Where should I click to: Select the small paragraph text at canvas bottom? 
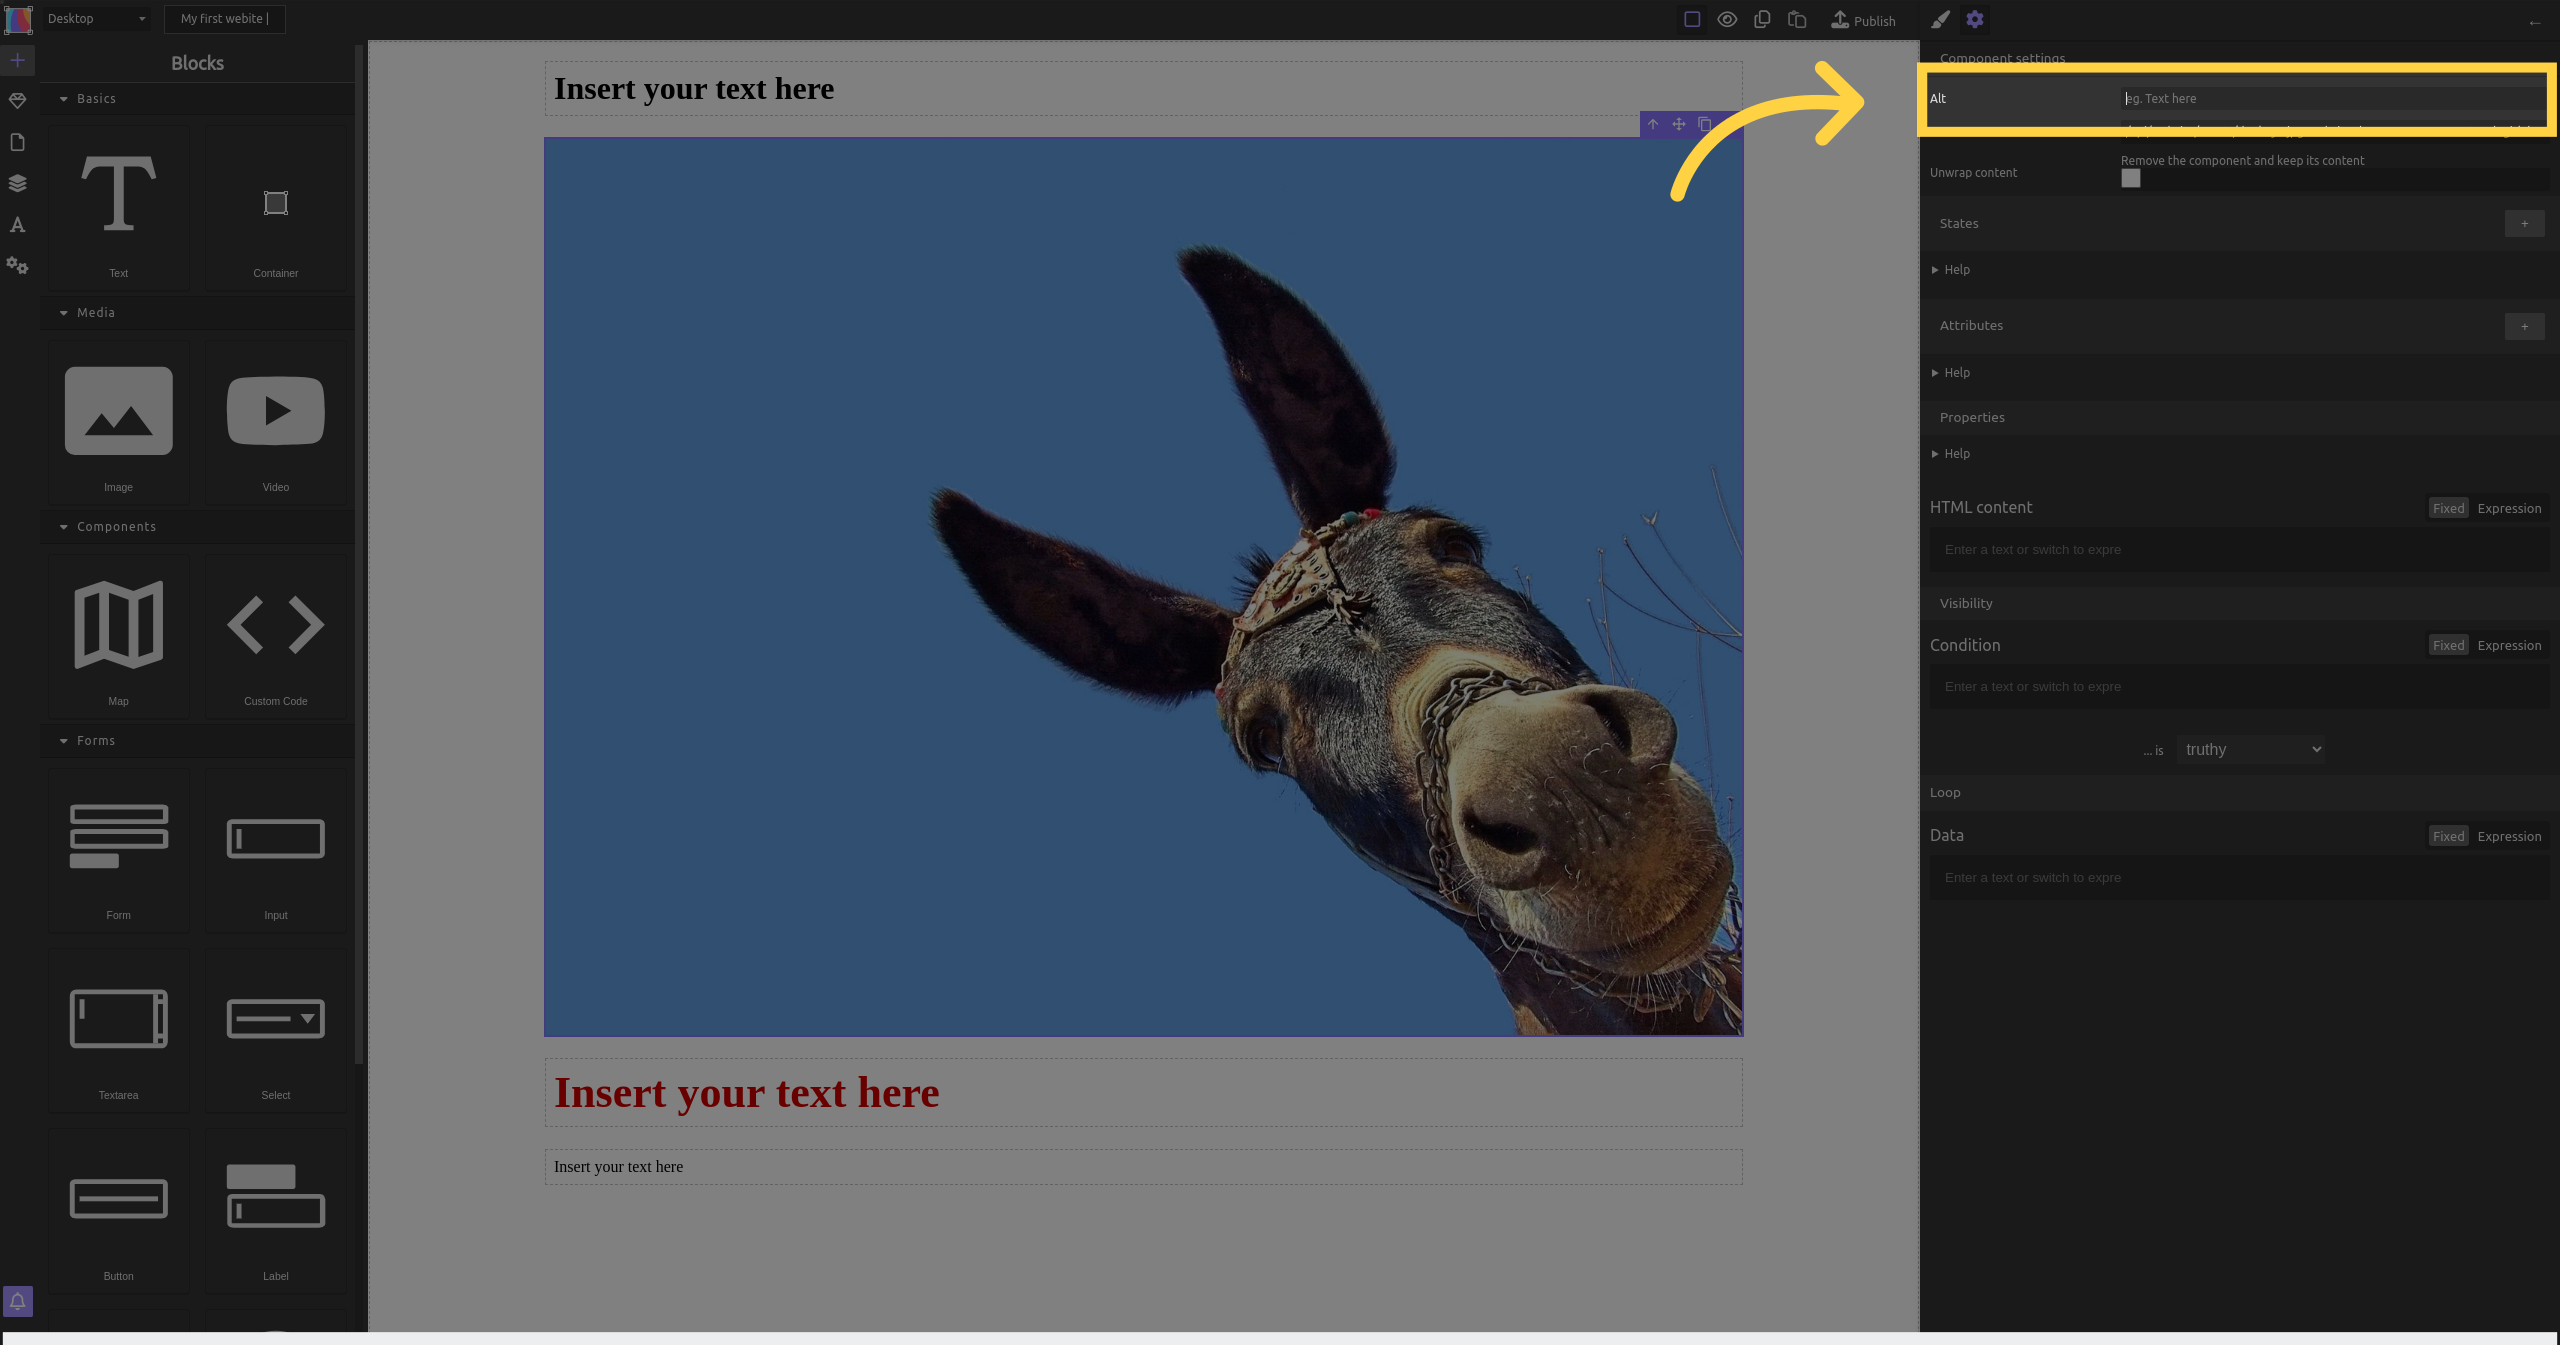(x=1143, y=1167)
